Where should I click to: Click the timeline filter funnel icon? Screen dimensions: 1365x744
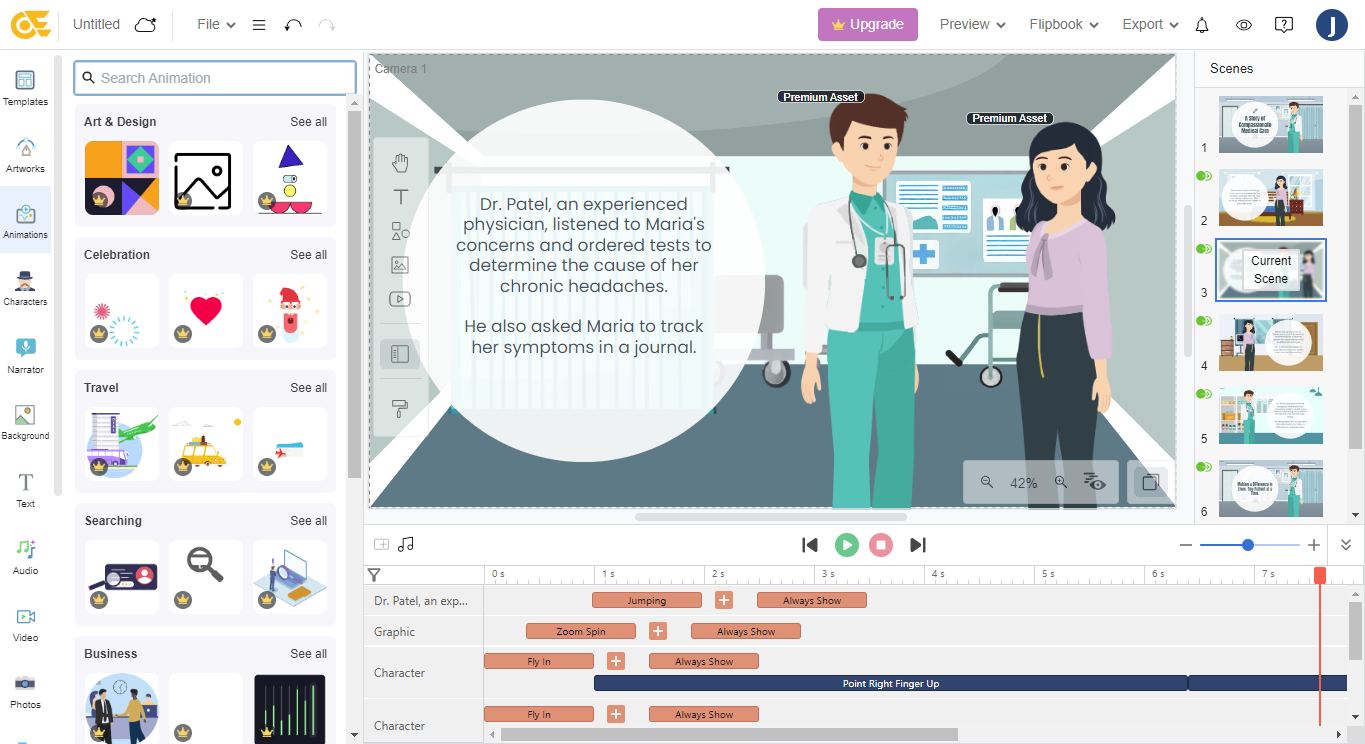pos(374,575)
